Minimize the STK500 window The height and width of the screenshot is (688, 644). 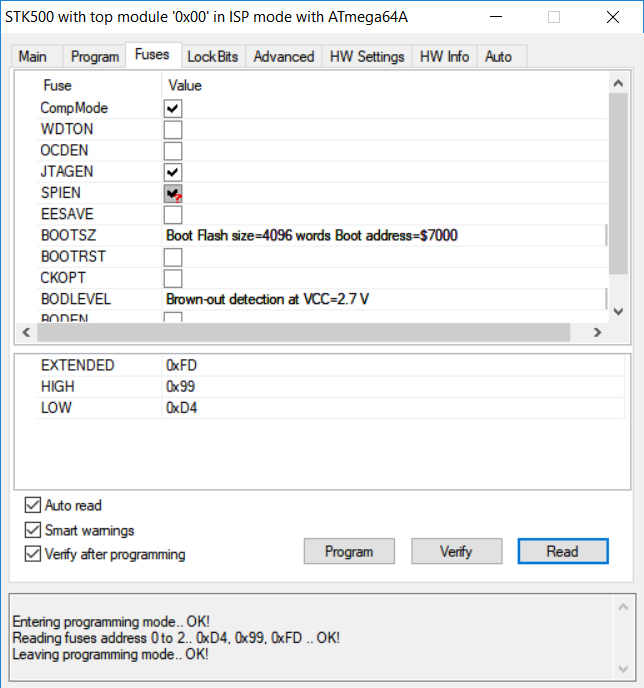496,17
